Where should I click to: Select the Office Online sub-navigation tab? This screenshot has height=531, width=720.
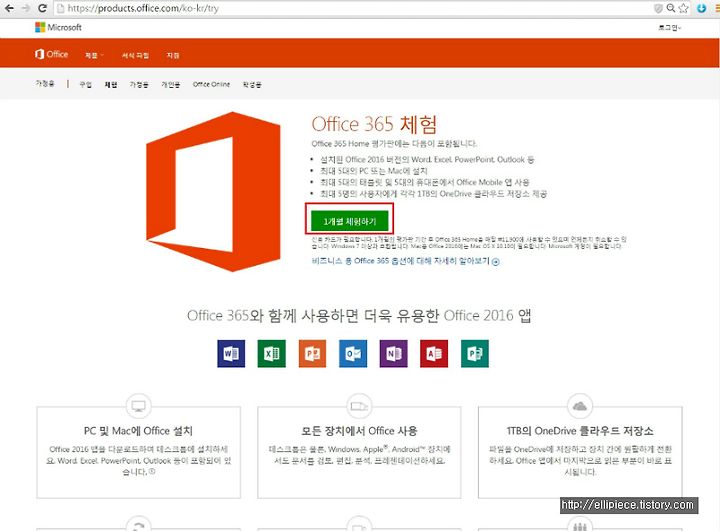pyautogui.click(x=211, y=85)
